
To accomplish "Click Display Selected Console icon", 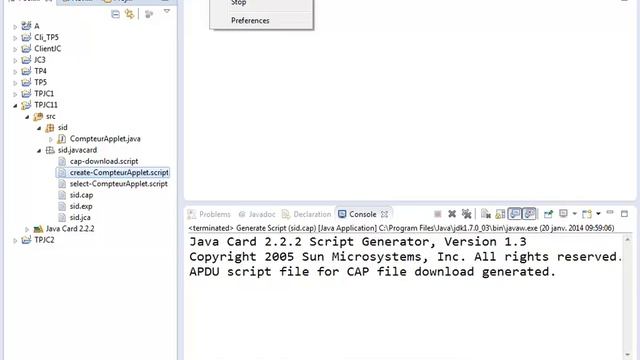I will [563, 213].
